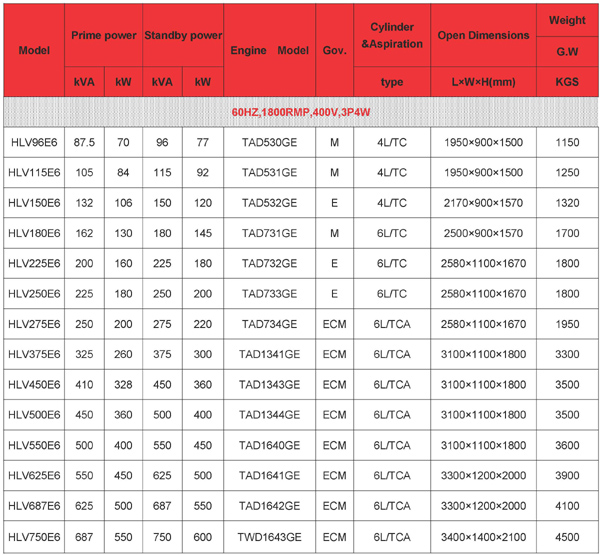Click the HLV96E6 model cell
Image resolution: width=600 pixels, height=555 pixels.
34,142
